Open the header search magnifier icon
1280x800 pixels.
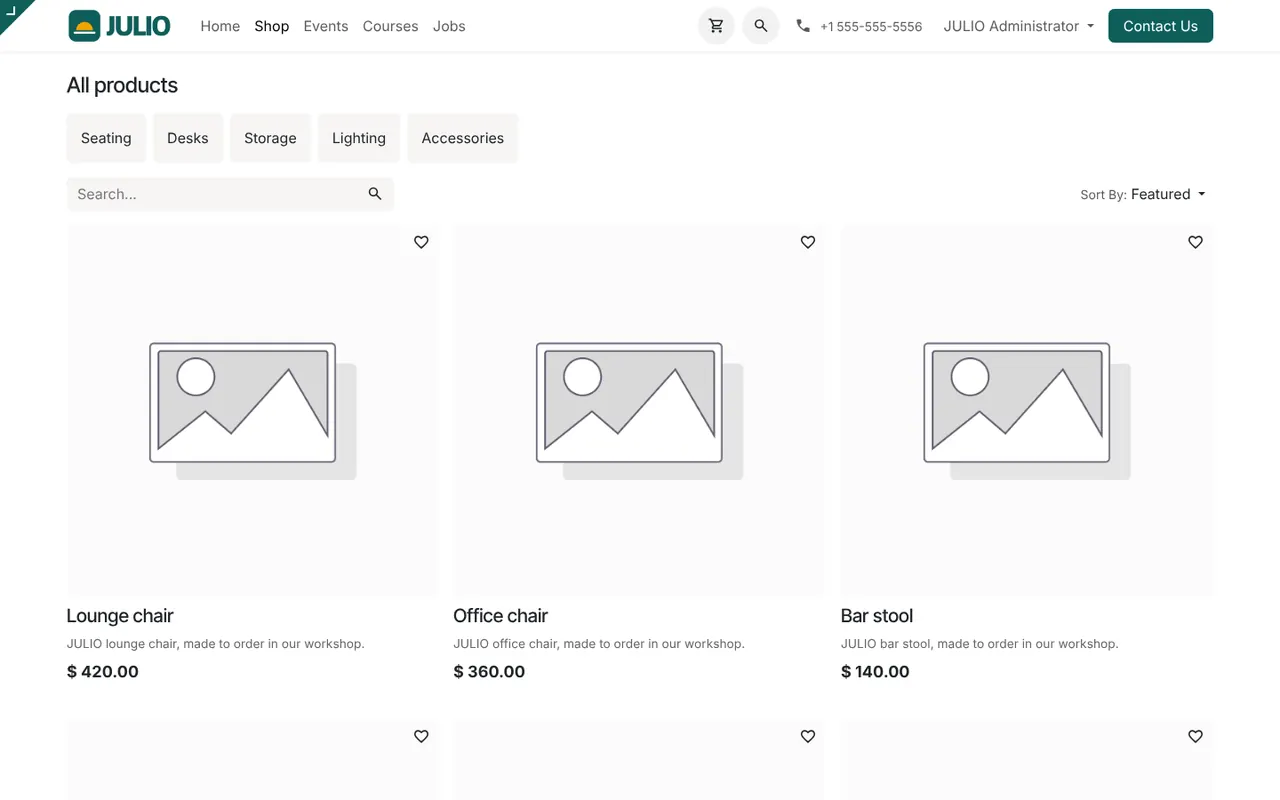(x=761, y=26)
